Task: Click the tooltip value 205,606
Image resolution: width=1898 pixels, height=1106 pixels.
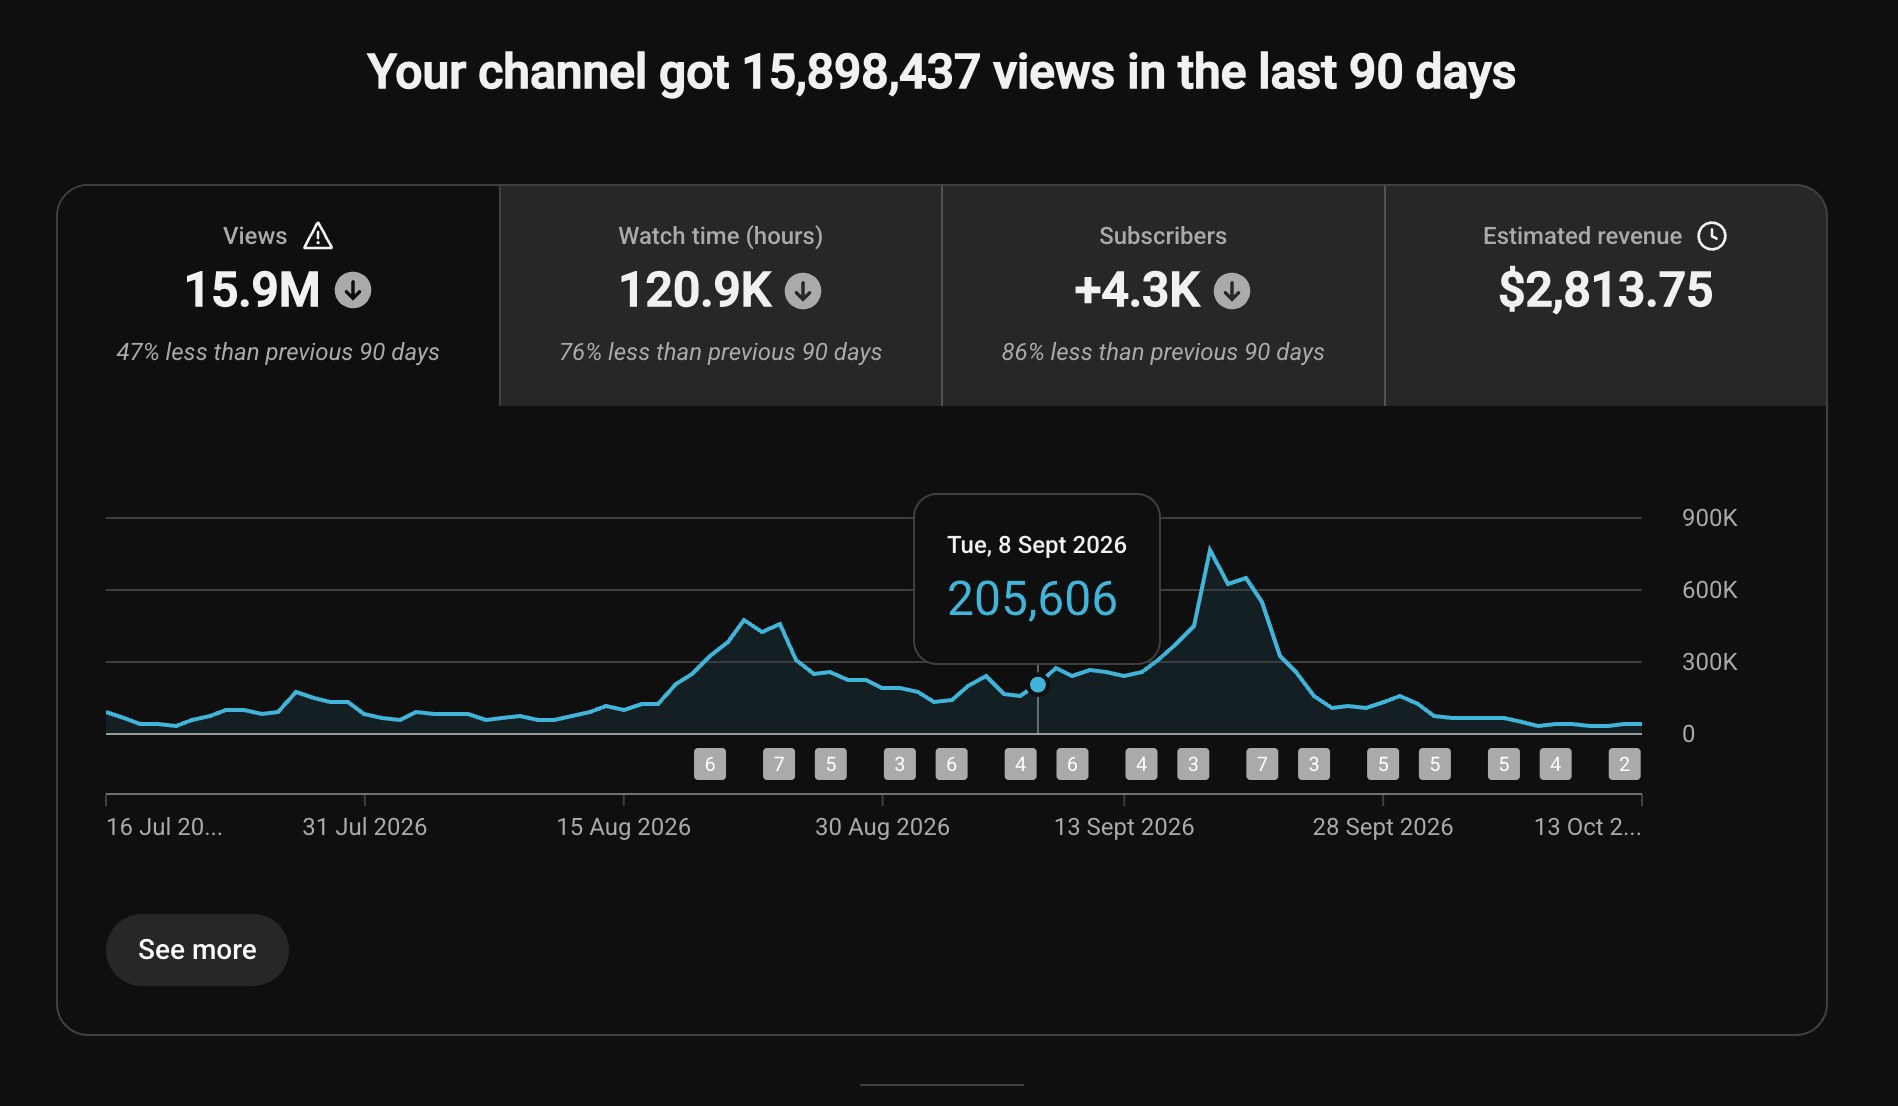Action: click(x=1032, y=599)
